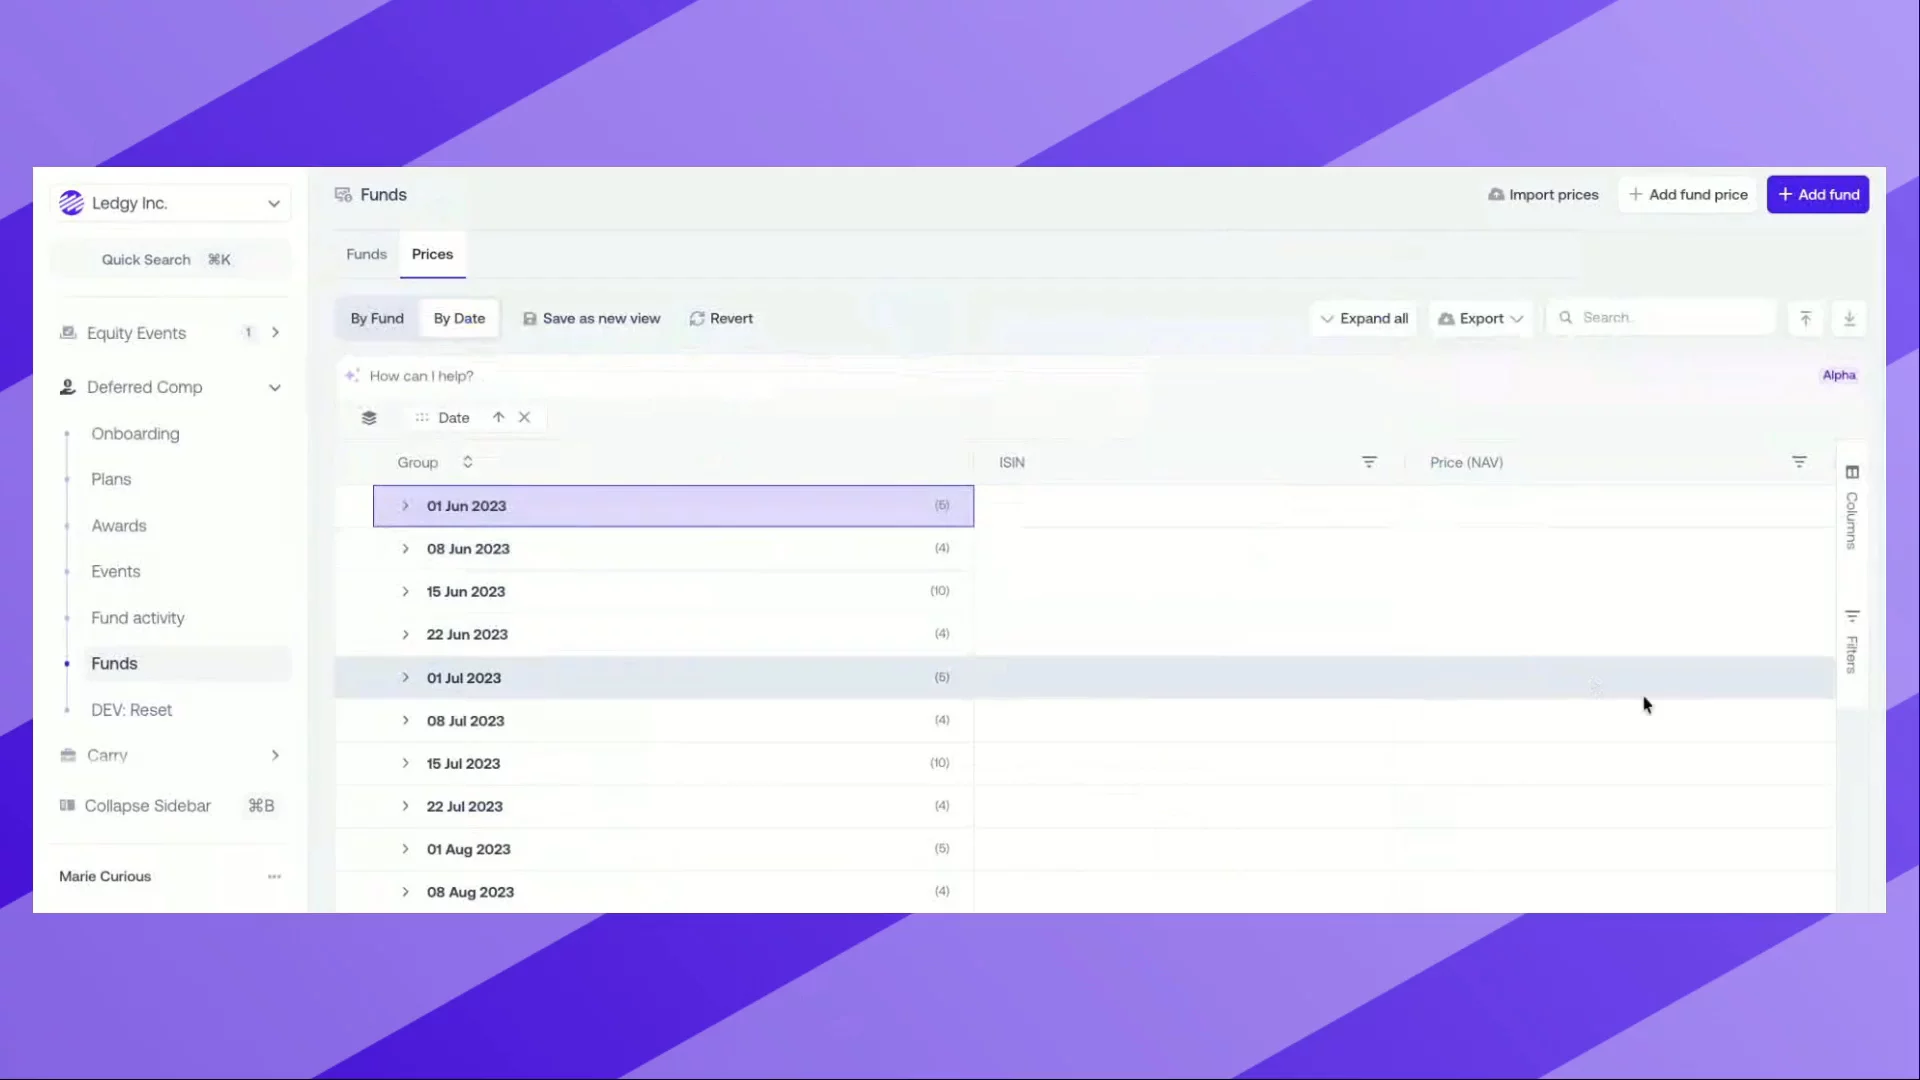Click the row grouping layers icon
The width and height of the screenshot is (1920, 1080).
tap(369, 418)
